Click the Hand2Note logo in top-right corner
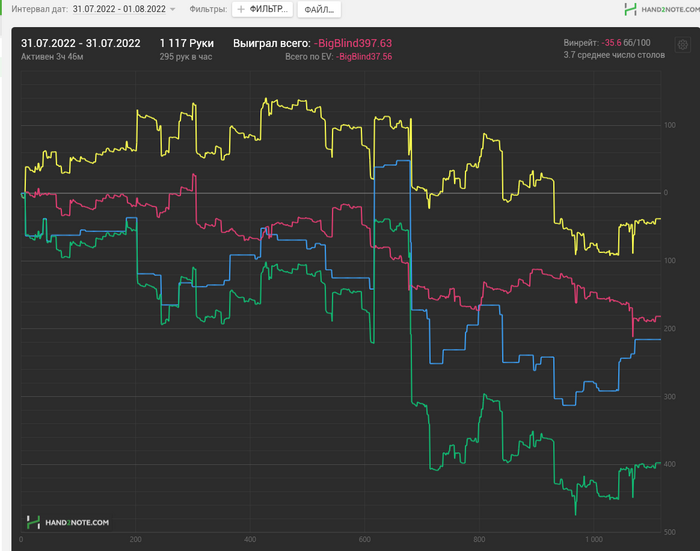This screenshot has height=551, width=700. (662, 9)
